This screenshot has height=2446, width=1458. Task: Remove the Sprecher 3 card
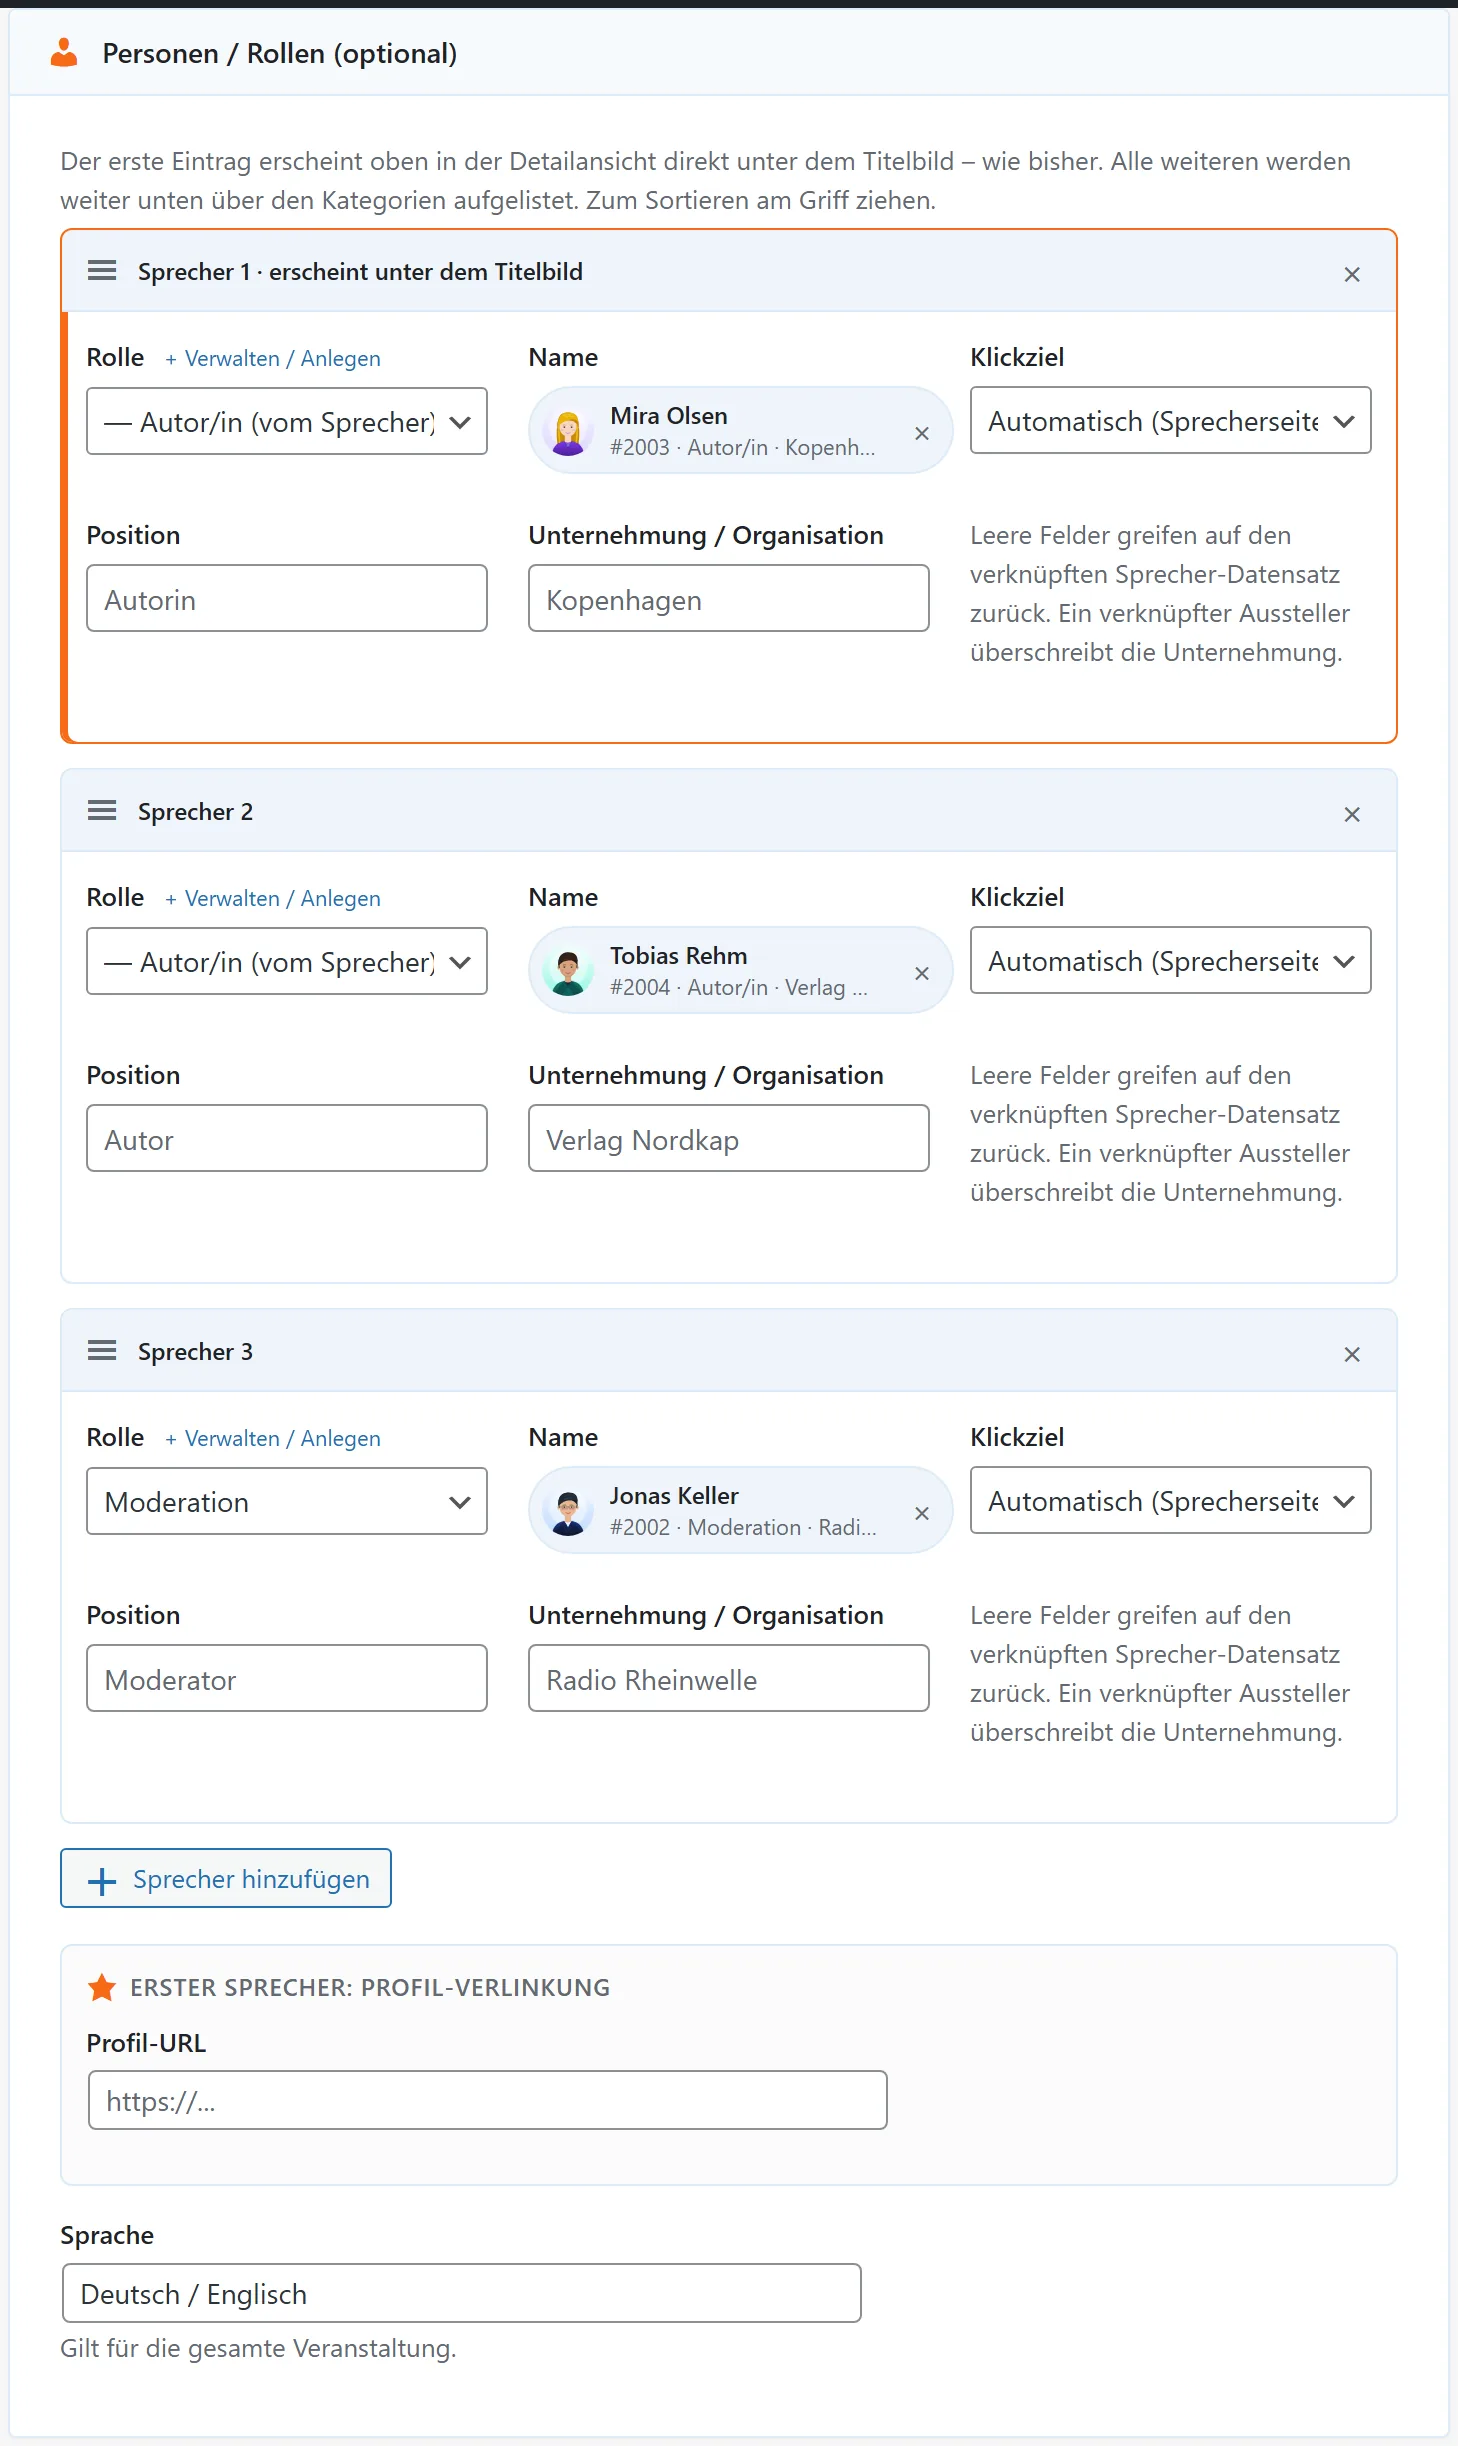[x=1352, y=1354]
